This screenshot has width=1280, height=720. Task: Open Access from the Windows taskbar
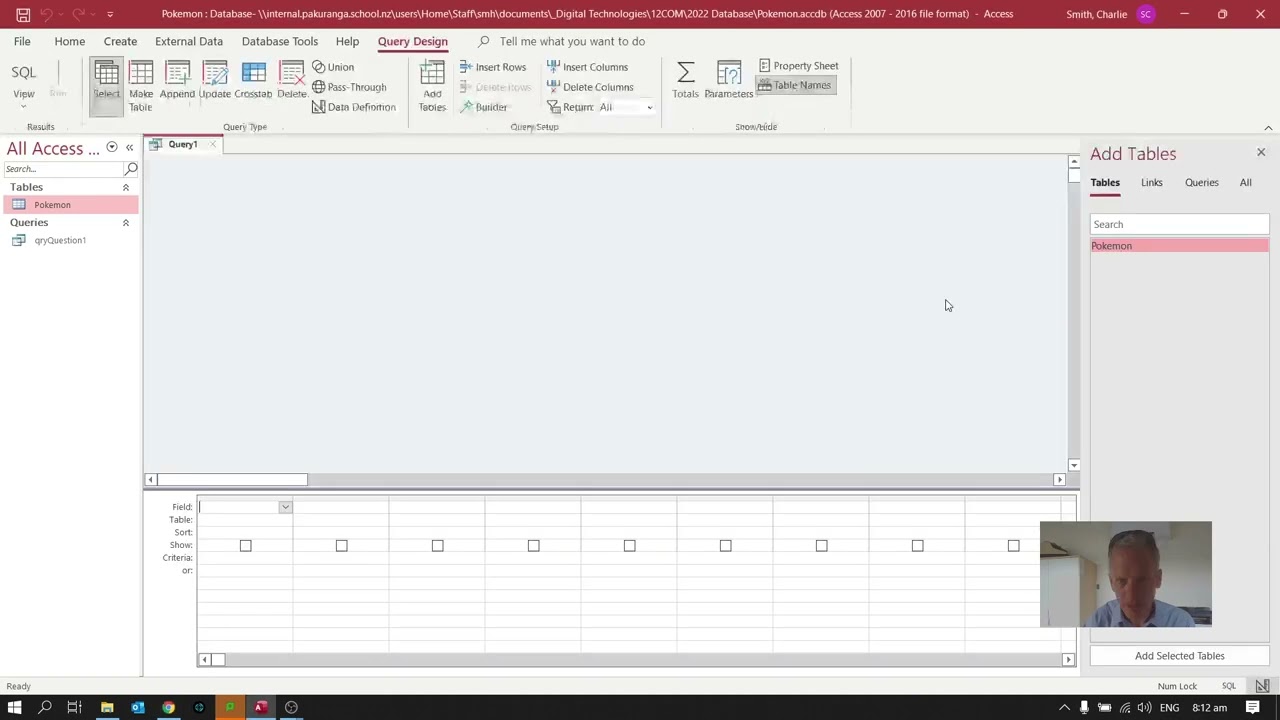[x=260, y=707]
